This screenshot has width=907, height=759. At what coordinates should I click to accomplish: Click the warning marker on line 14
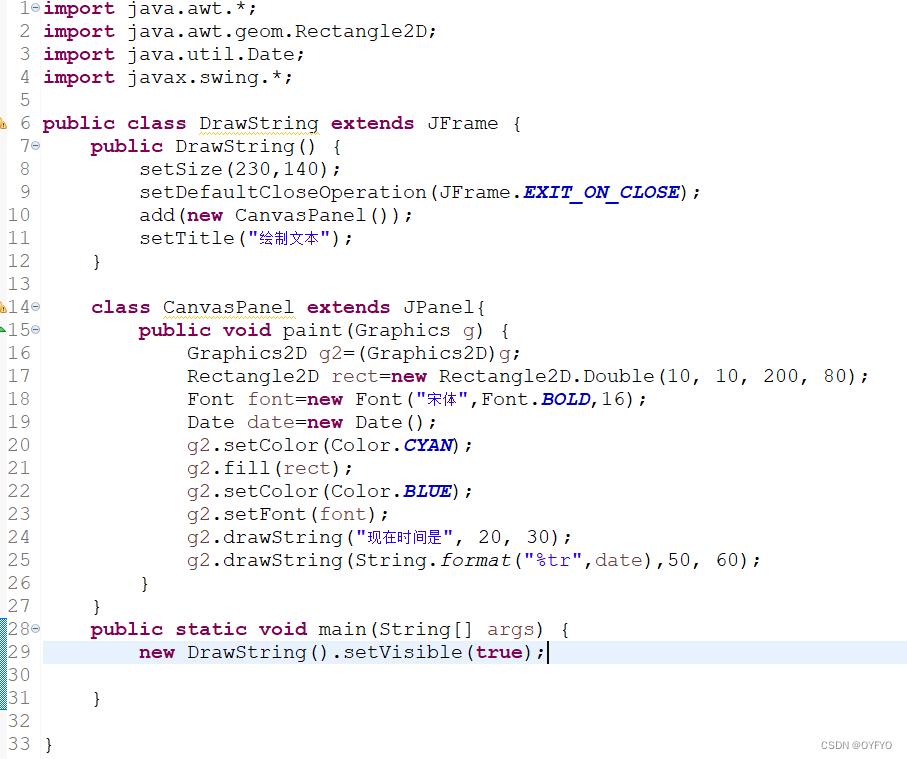coord(3,307)
